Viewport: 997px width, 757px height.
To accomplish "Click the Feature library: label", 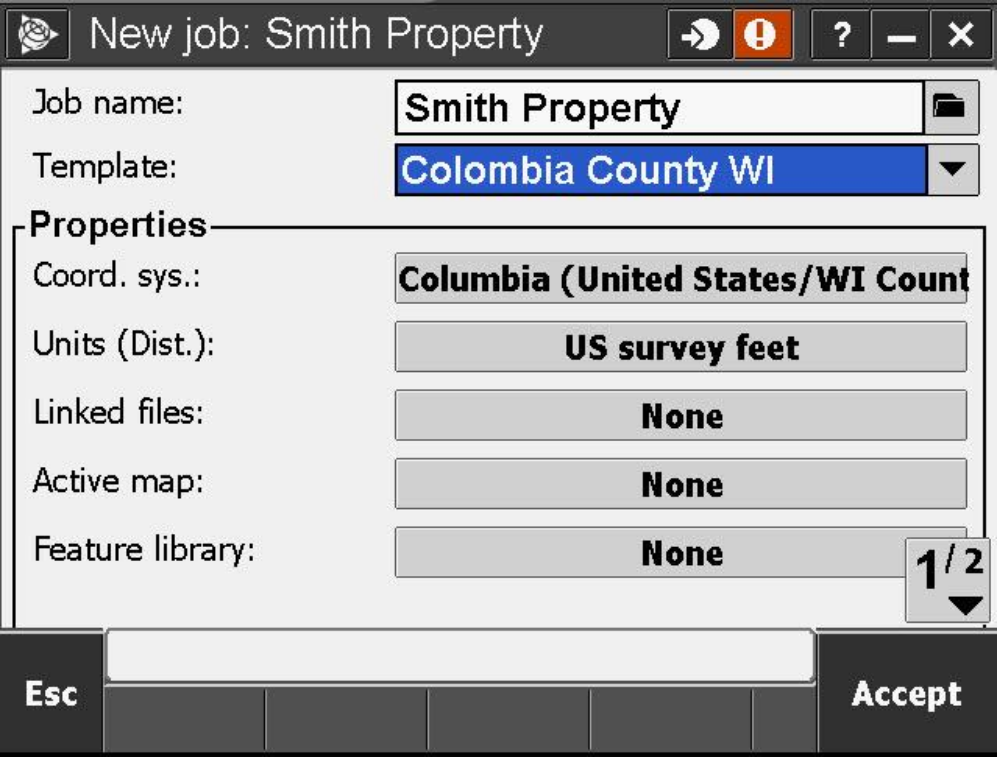I will tap(144, 549).
